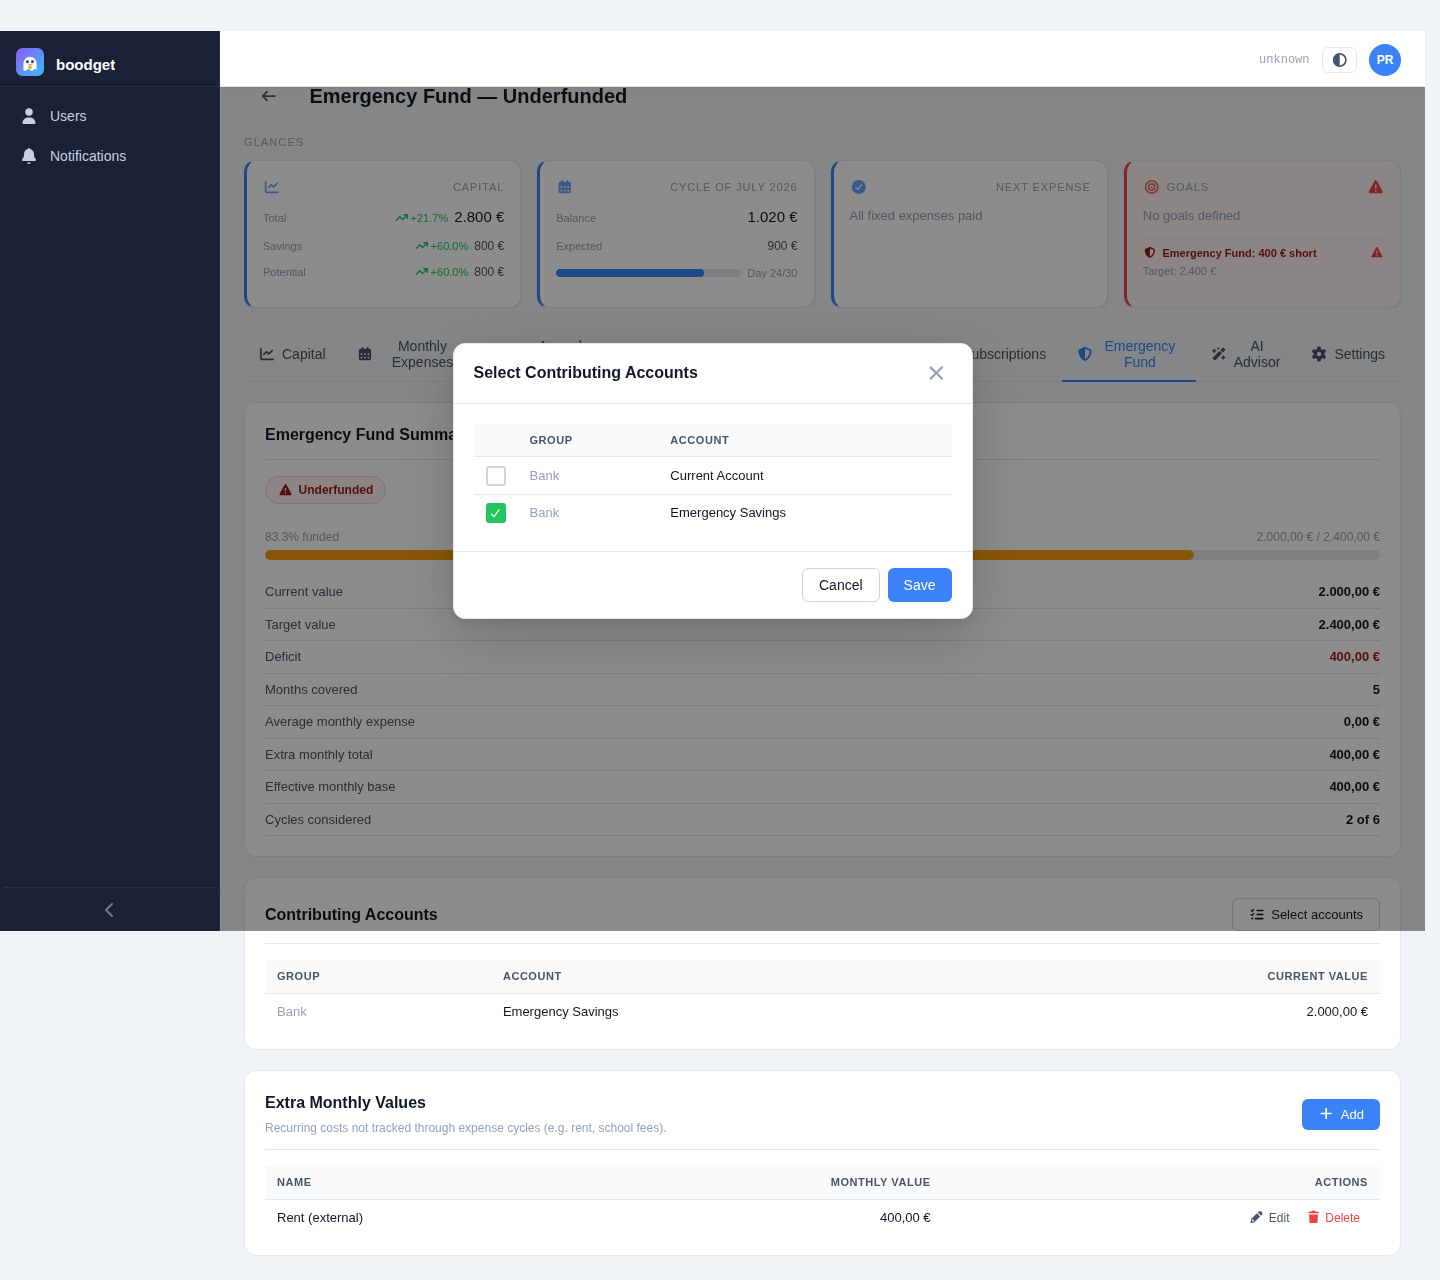Click the Cycle of July calendar icon

565,187
